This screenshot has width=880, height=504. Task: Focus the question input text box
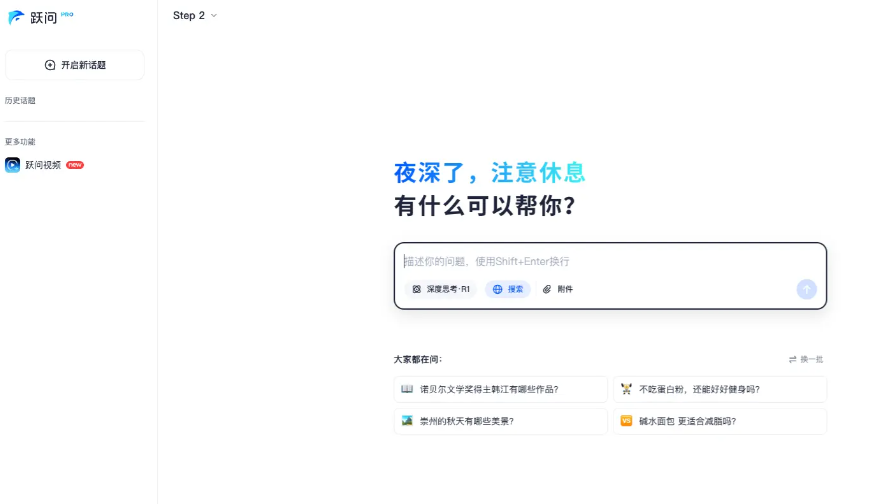pos(610,261)
